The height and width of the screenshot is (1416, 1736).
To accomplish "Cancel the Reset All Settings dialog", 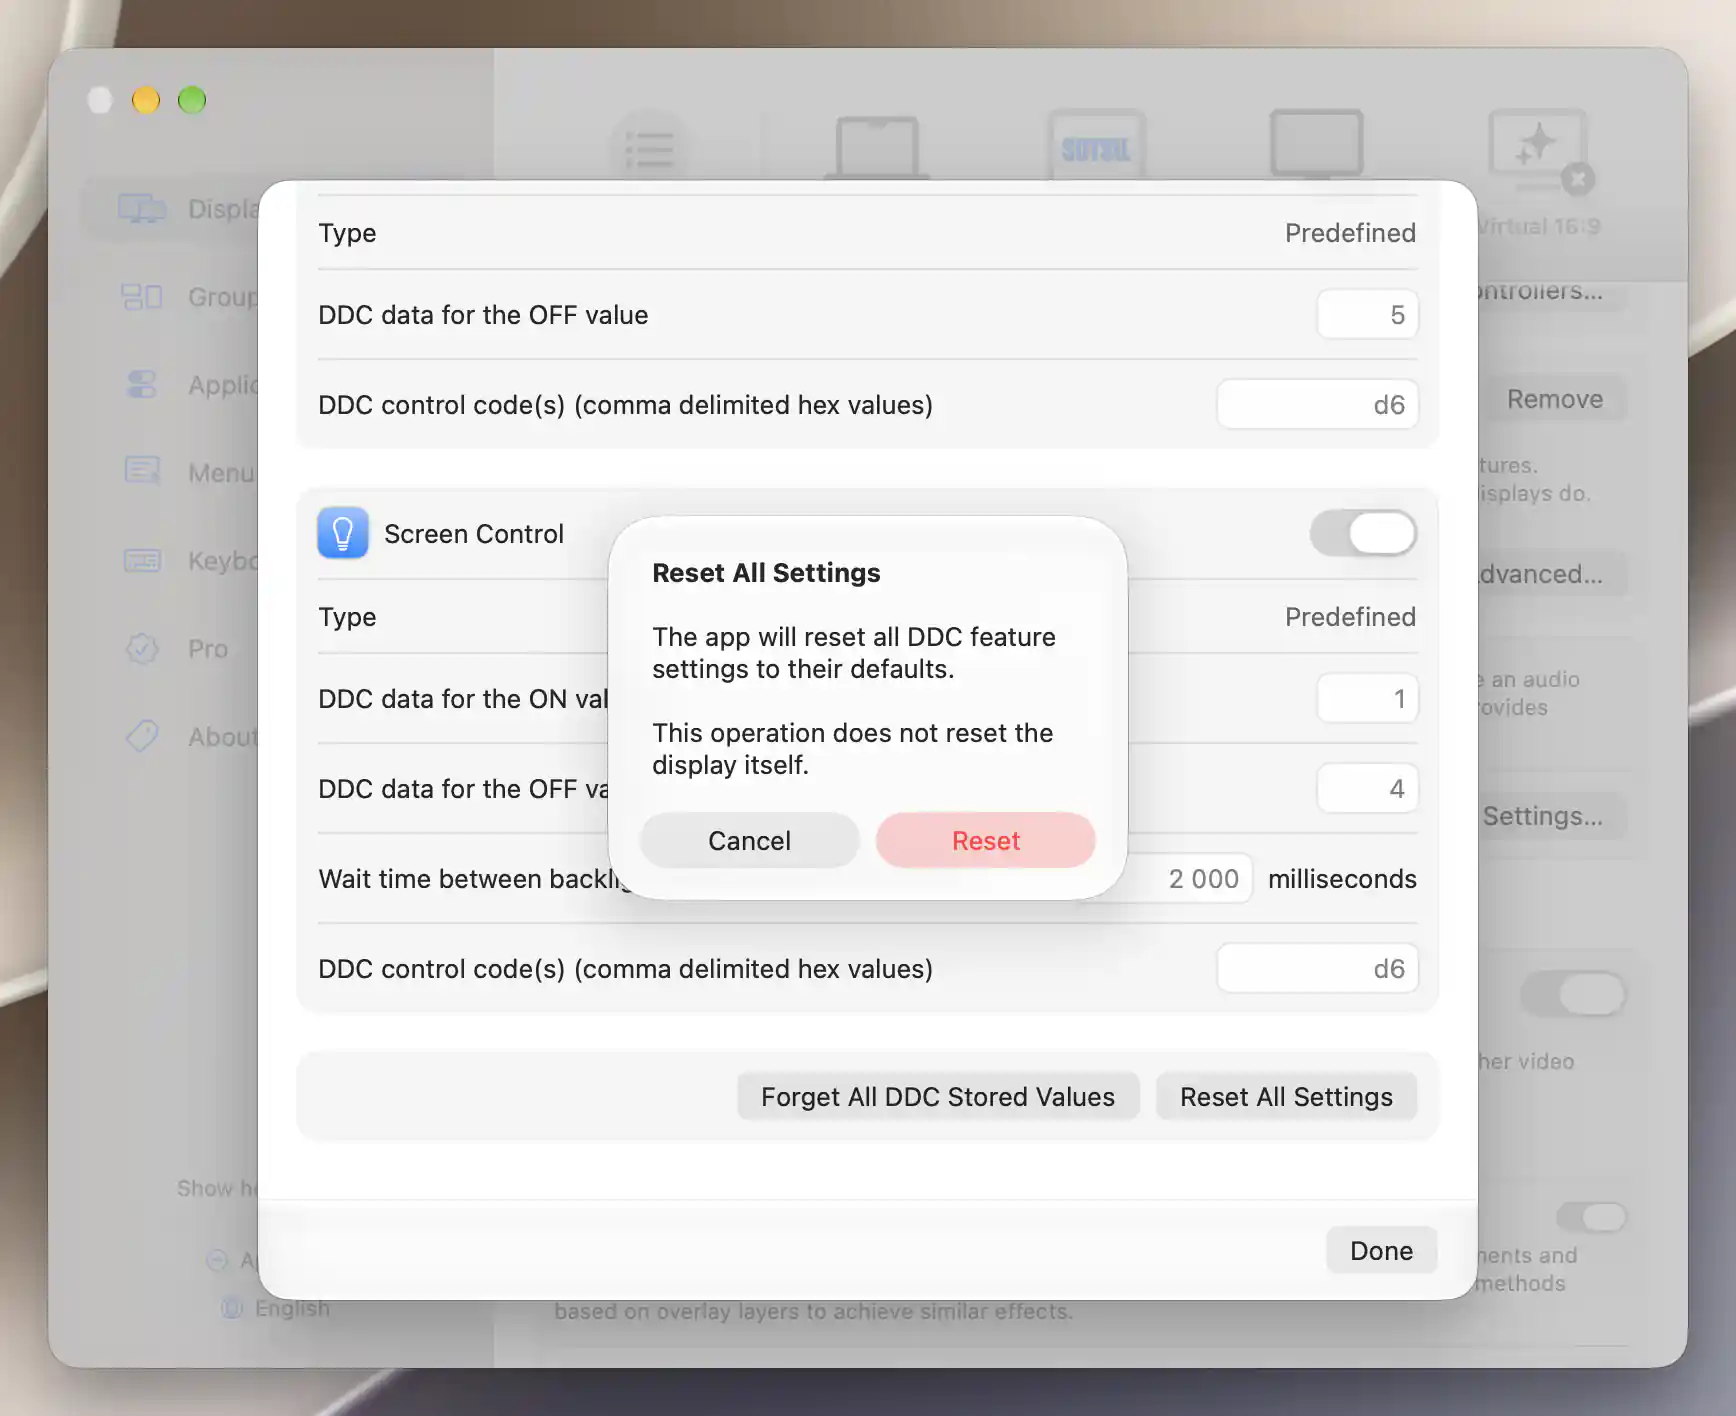I will click(x=749, y=840).
